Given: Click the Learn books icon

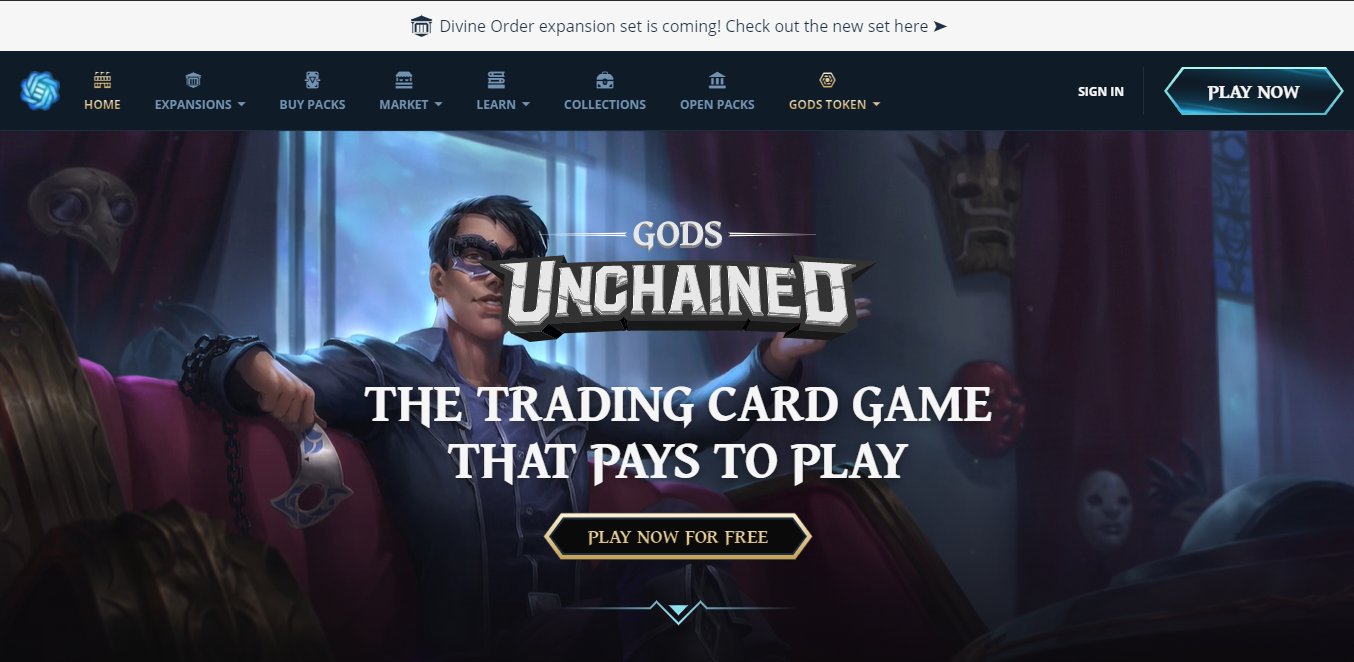Looking at the screenshot, I should [496, 80].
